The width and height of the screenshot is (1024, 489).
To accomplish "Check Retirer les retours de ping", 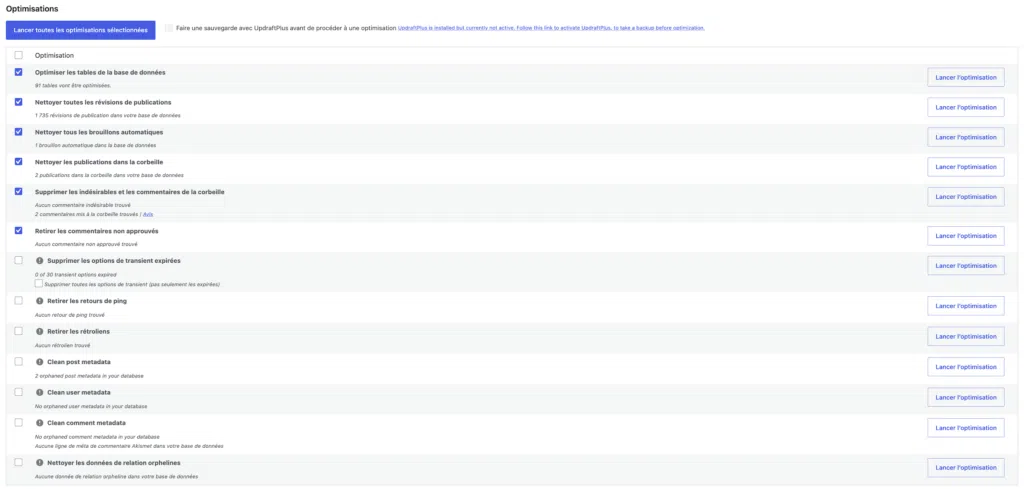I will [18, 300].
